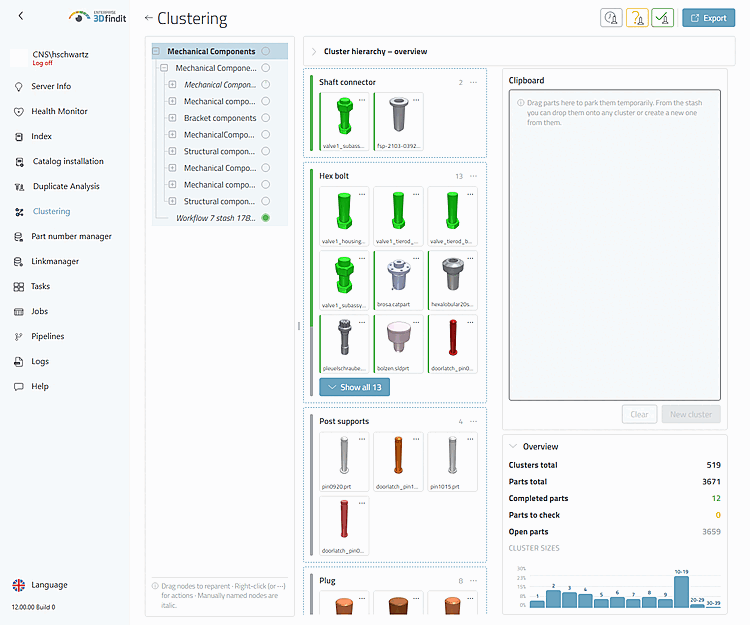The width and height of the screenshot is (750, 625).
Task: Select radio of first Structural compon... node
Action: click(266, 151)
